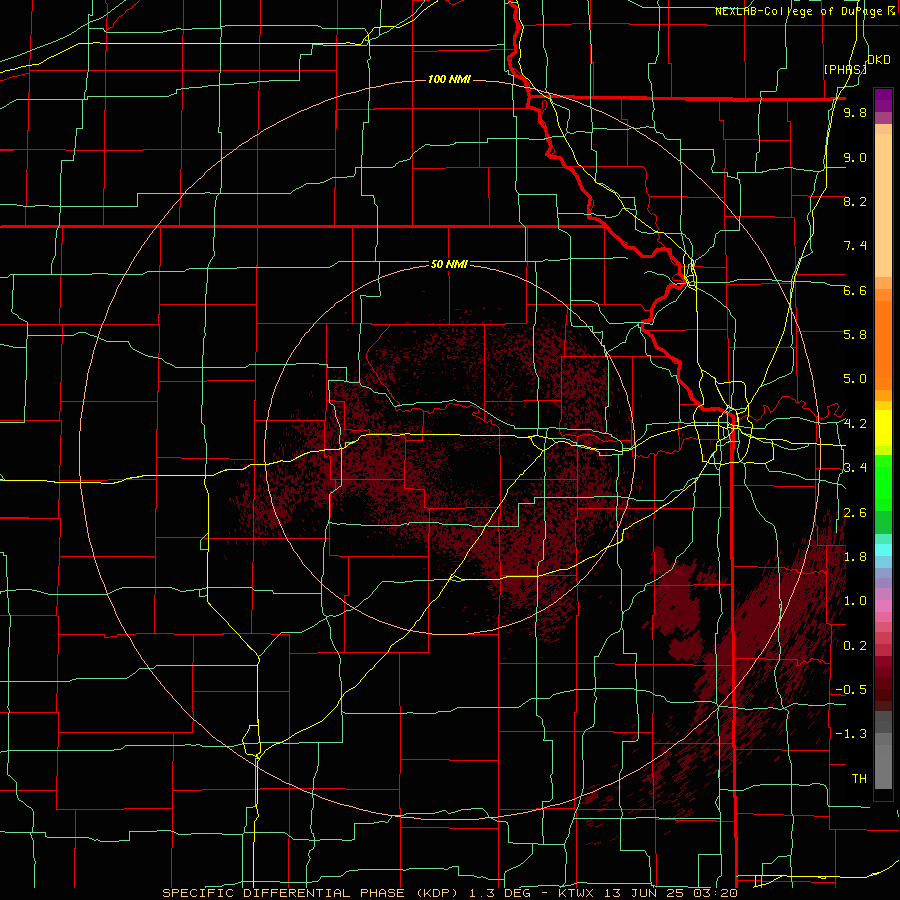Viewport: 900px width, 900px height.
Task: Click the 5.8 value on the color scale
Action: coord(855,335)
